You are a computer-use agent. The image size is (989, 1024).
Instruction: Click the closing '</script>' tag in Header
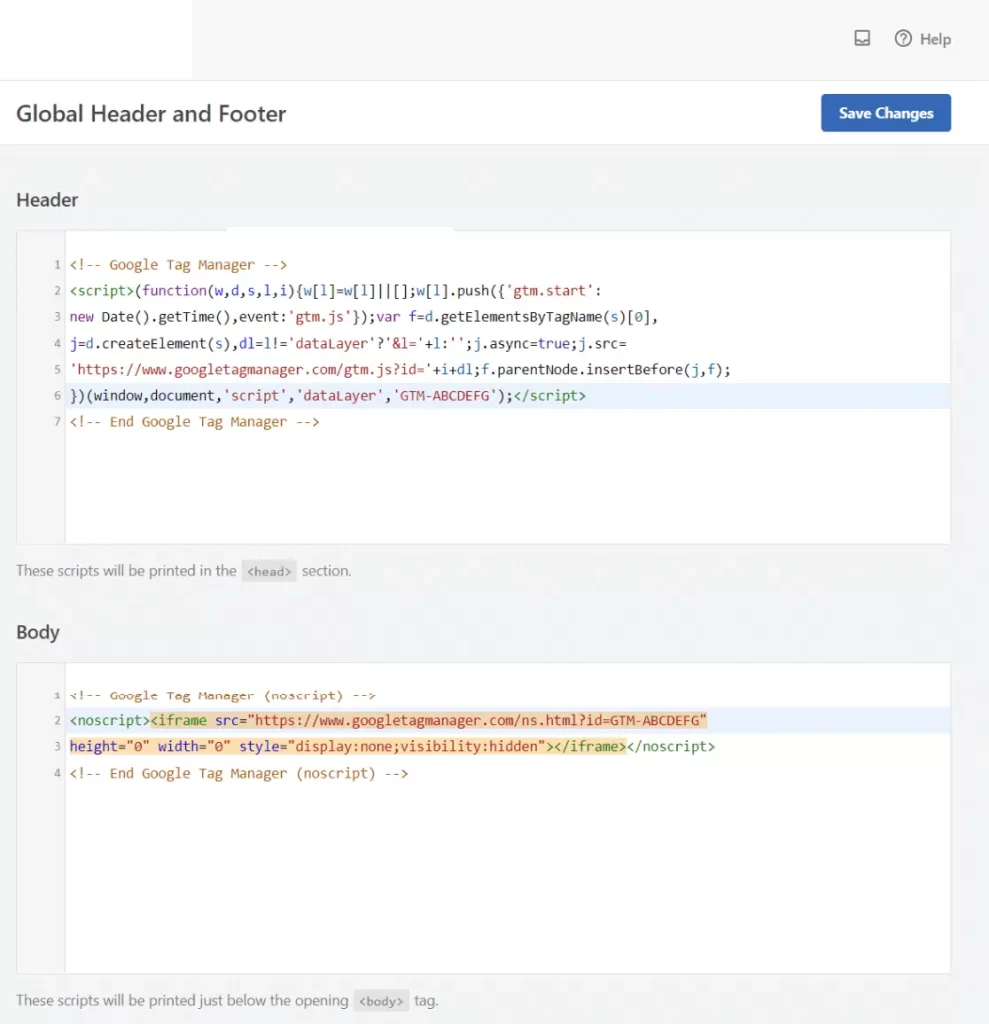click(x=550, y=396)
